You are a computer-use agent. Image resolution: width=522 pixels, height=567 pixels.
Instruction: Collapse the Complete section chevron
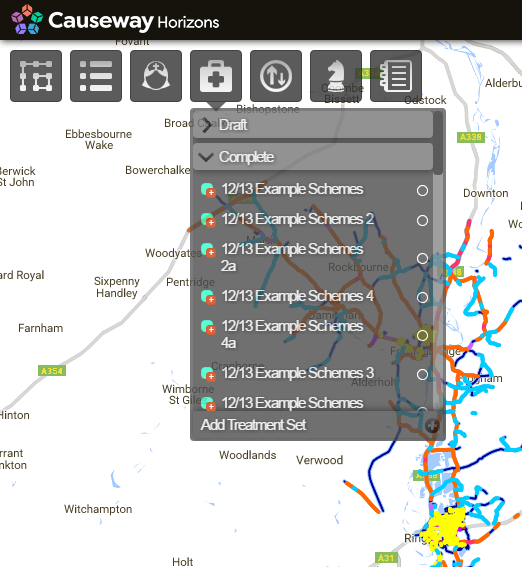coord(206,157)
